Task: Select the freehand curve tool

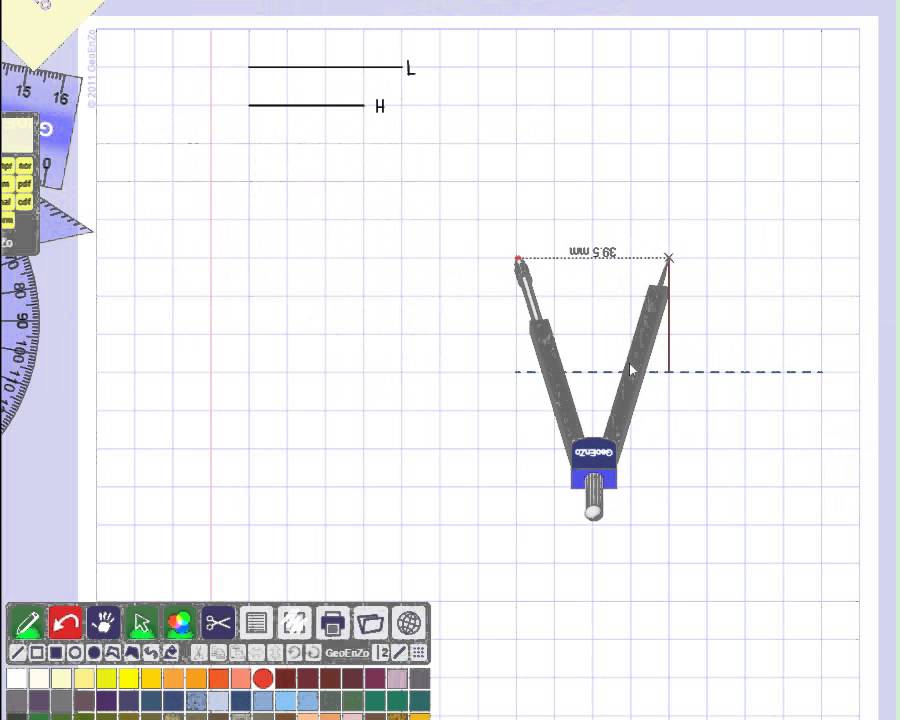Action: pyautogui.click(x=151, y=653)
